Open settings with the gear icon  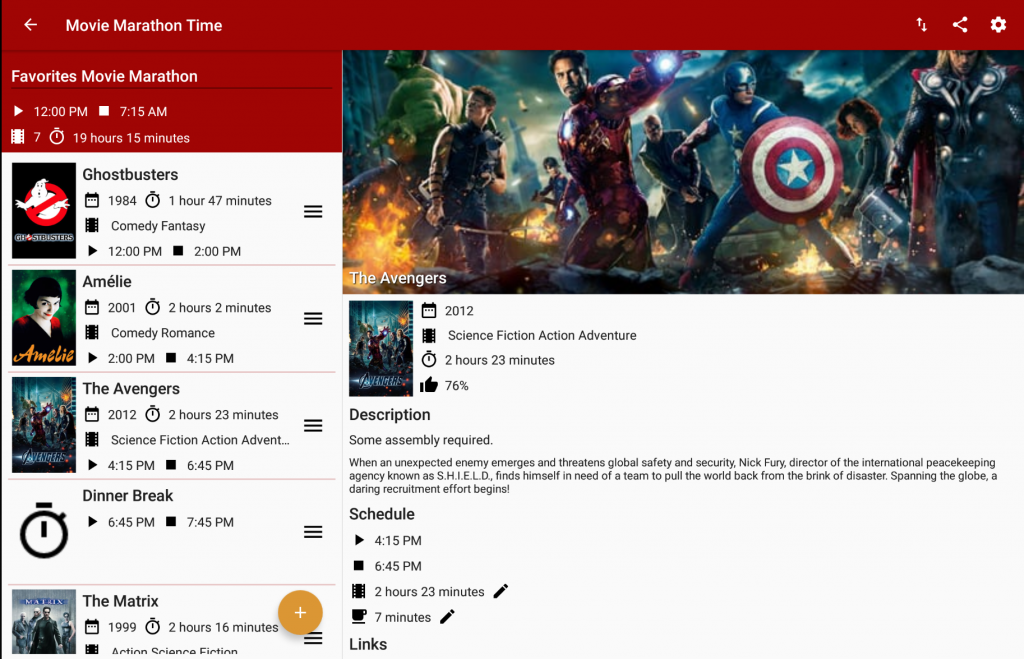click(x=998, y=25)
